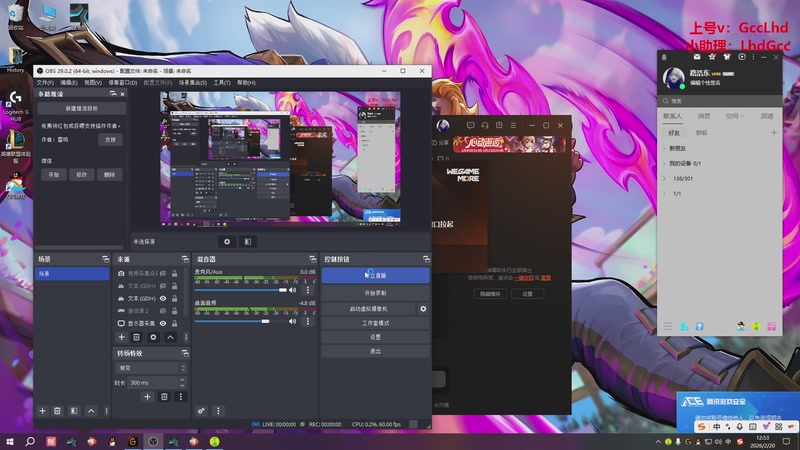The width and height of the screenshot is (800, 450).
Task: Click 隐藏模块 button in WeGame window
Action: pyautogui.click(x=490, y=294)
